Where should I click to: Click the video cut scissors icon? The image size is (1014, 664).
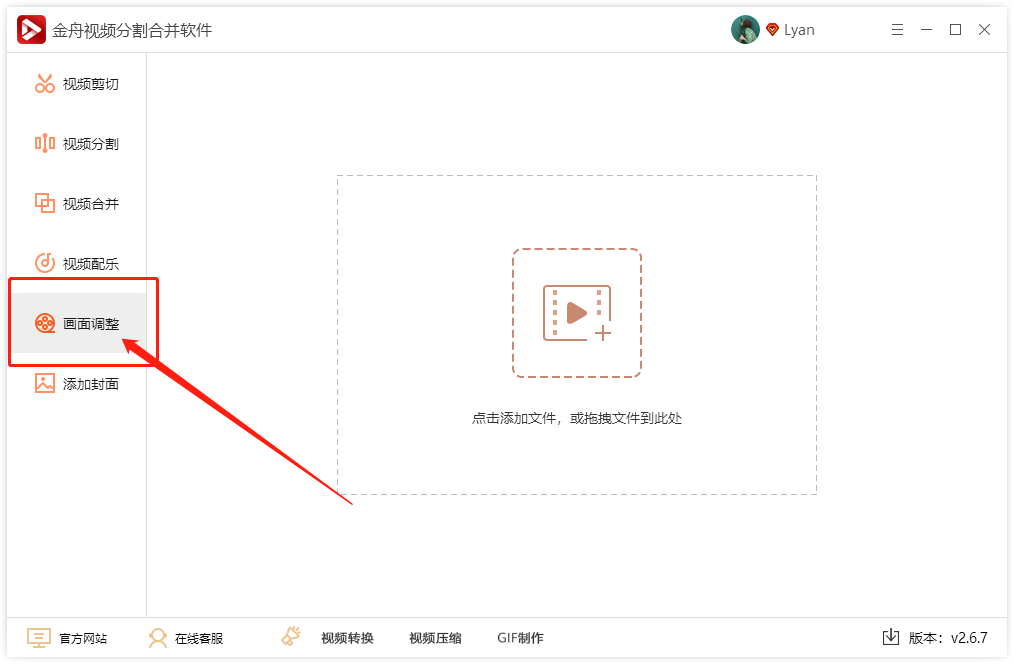pos(45,83)
